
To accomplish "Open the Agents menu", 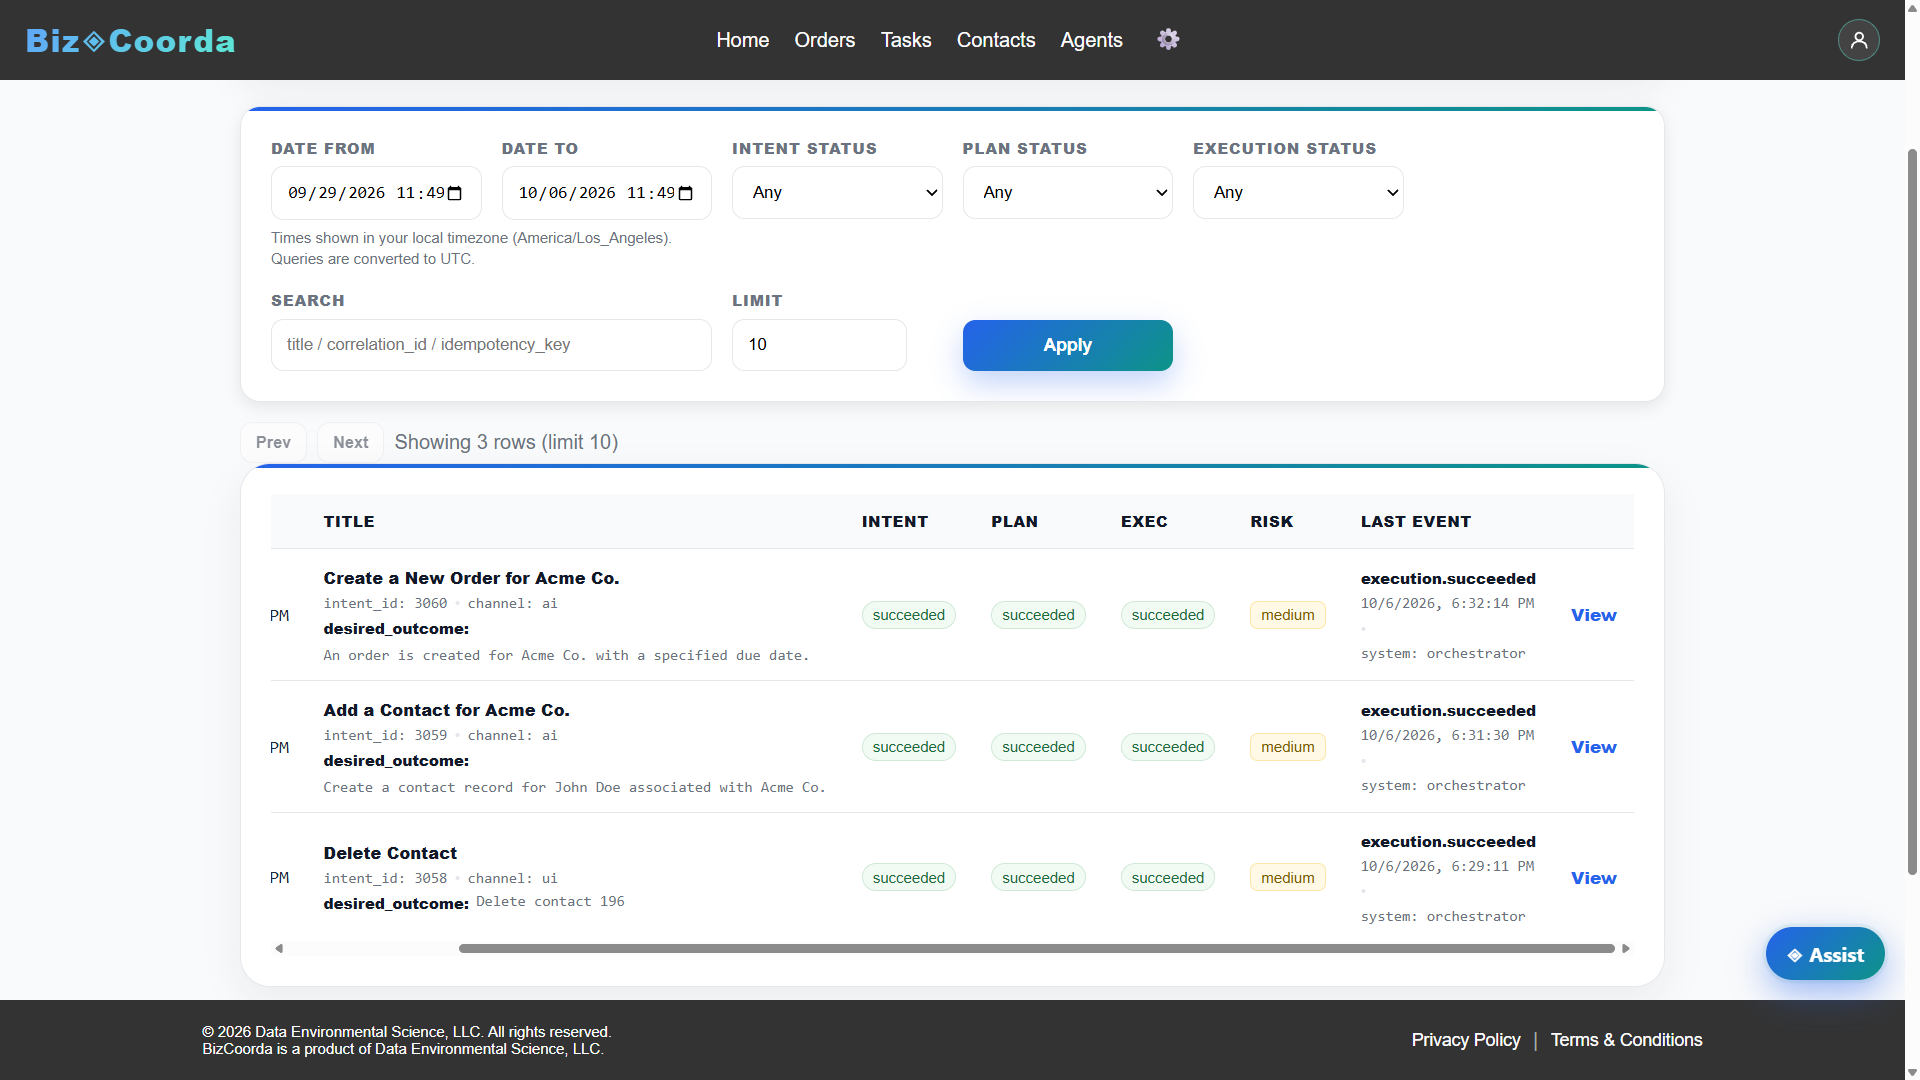I will pos(1091,40).
